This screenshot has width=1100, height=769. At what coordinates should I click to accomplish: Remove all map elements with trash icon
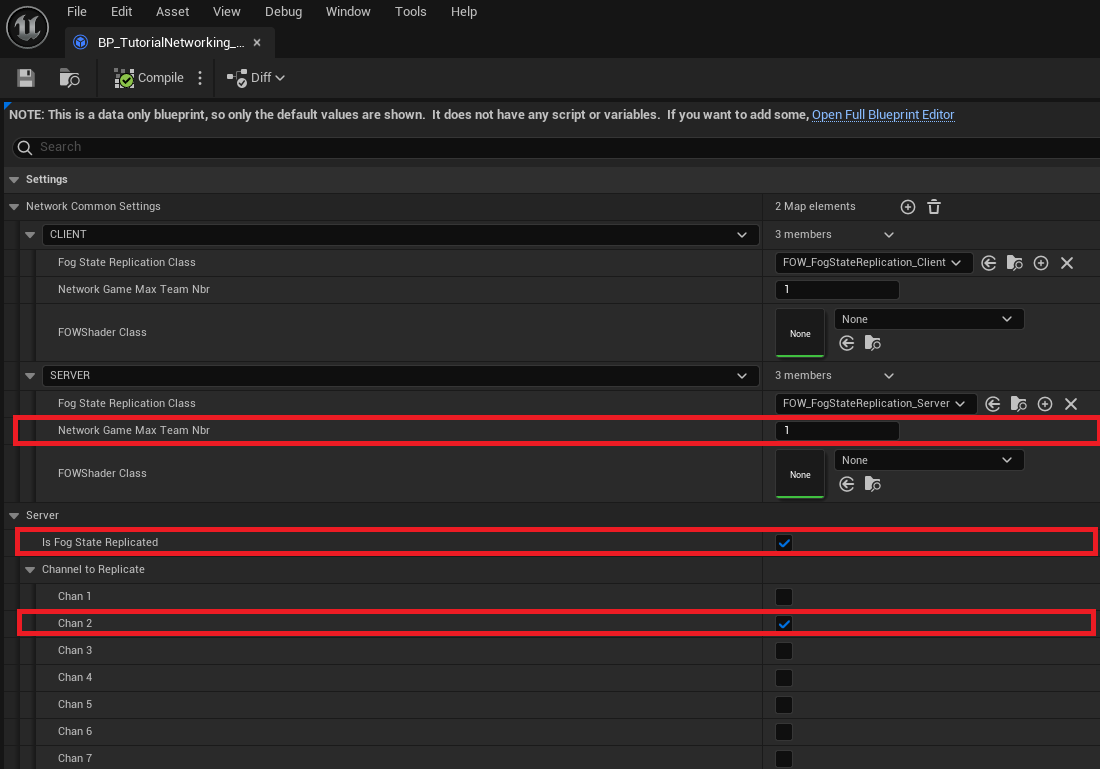[934, 207]
